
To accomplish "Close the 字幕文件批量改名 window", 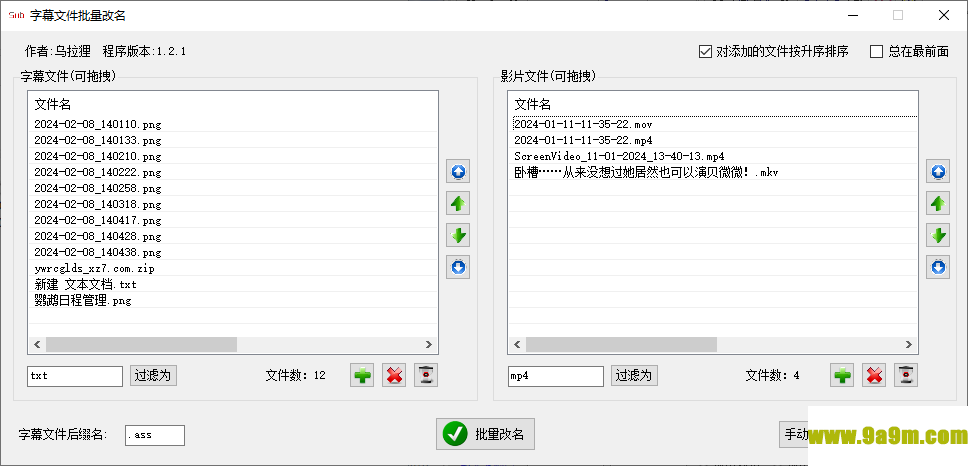I will [x=944, y=15].
